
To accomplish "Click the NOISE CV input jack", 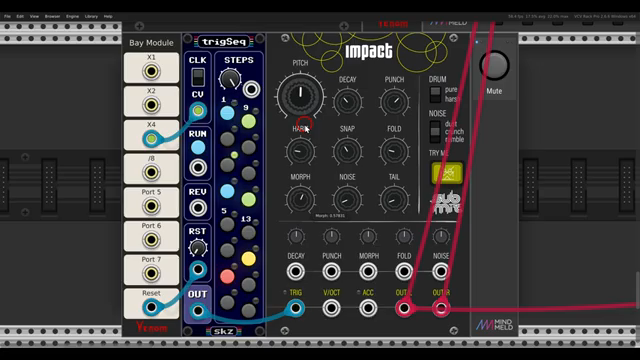I will pyautogui.click(x=441, y=271).
